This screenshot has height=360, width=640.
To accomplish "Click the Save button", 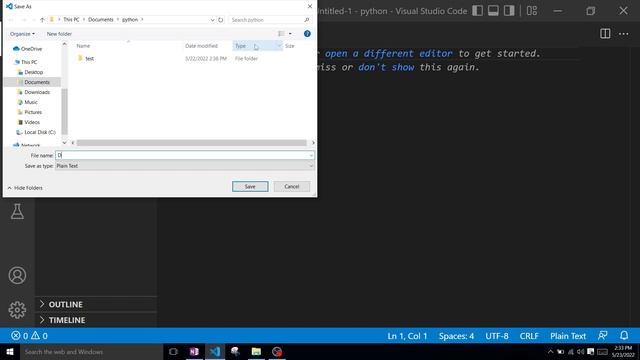I will [250, 187].
